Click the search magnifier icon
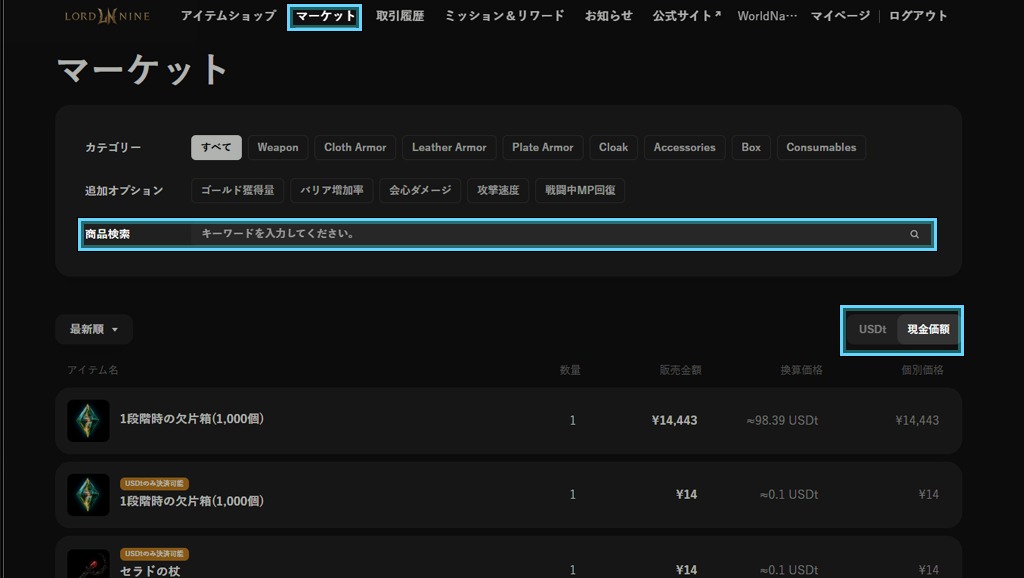This screenshot has height=578, width=1024. pos(914,234)
